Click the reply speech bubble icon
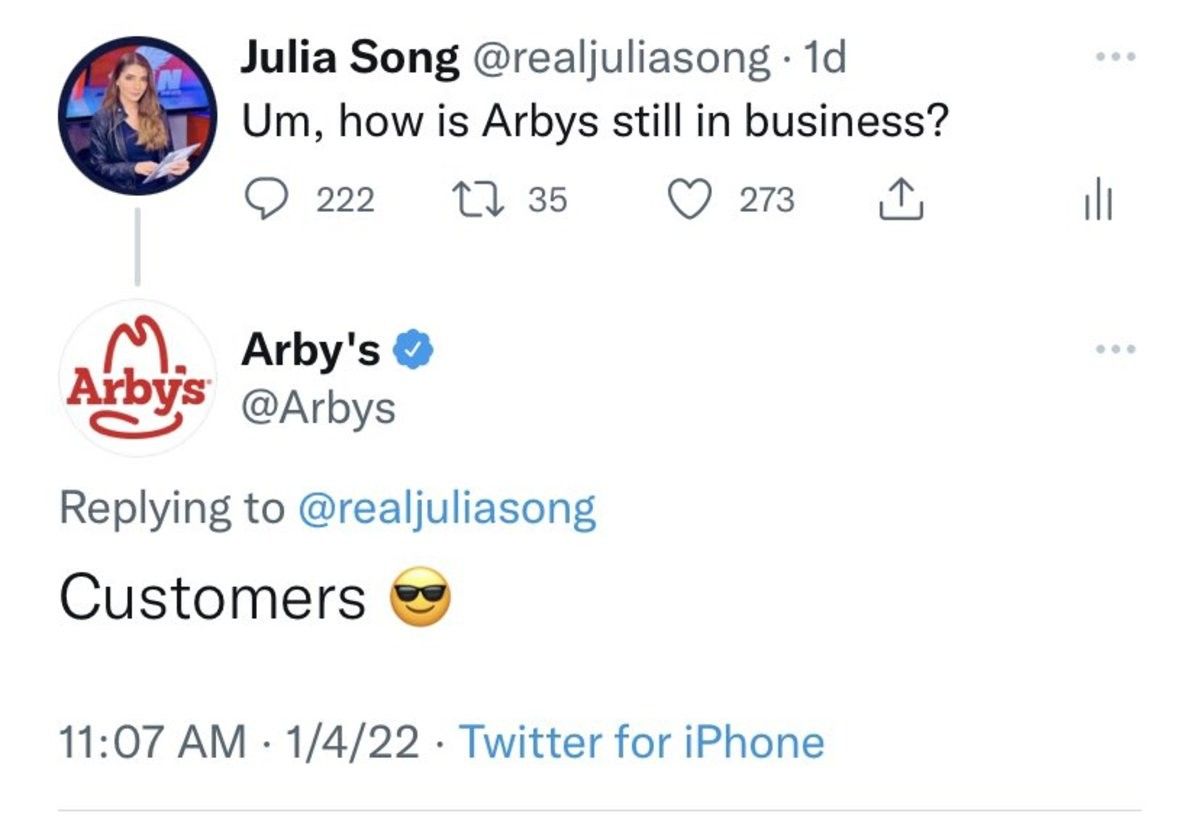Screen dimensions: 1200x817 265,200
